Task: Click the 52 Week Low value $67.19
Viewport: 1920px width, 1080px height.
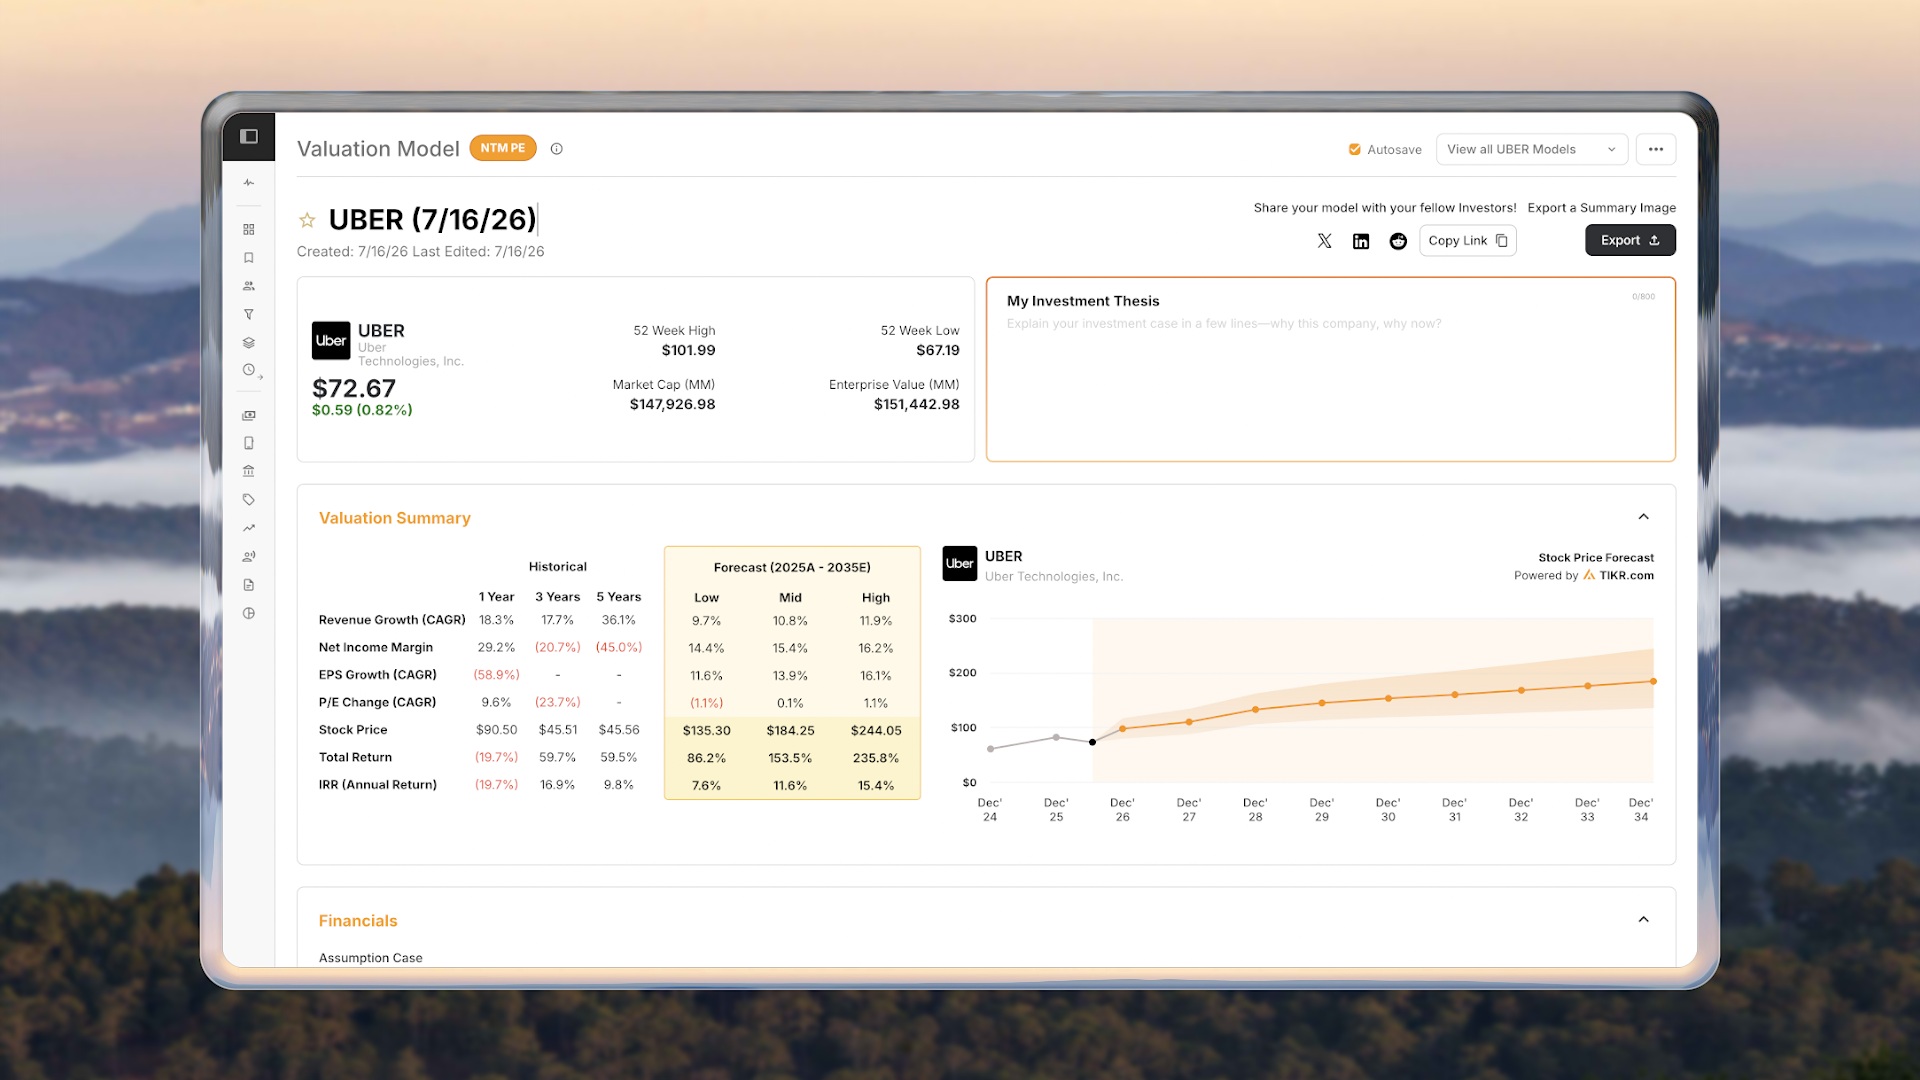Action: (x=938, y=351)
